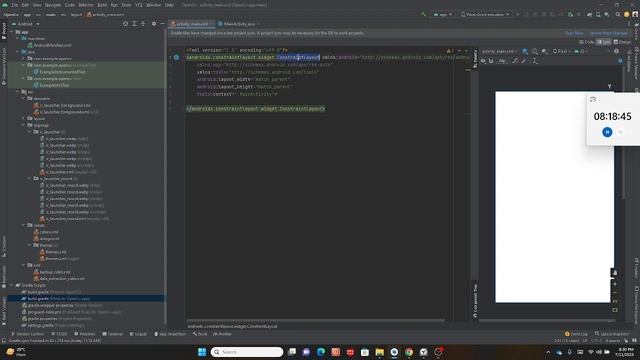Collapse the manifests folder

click(18, 38)
